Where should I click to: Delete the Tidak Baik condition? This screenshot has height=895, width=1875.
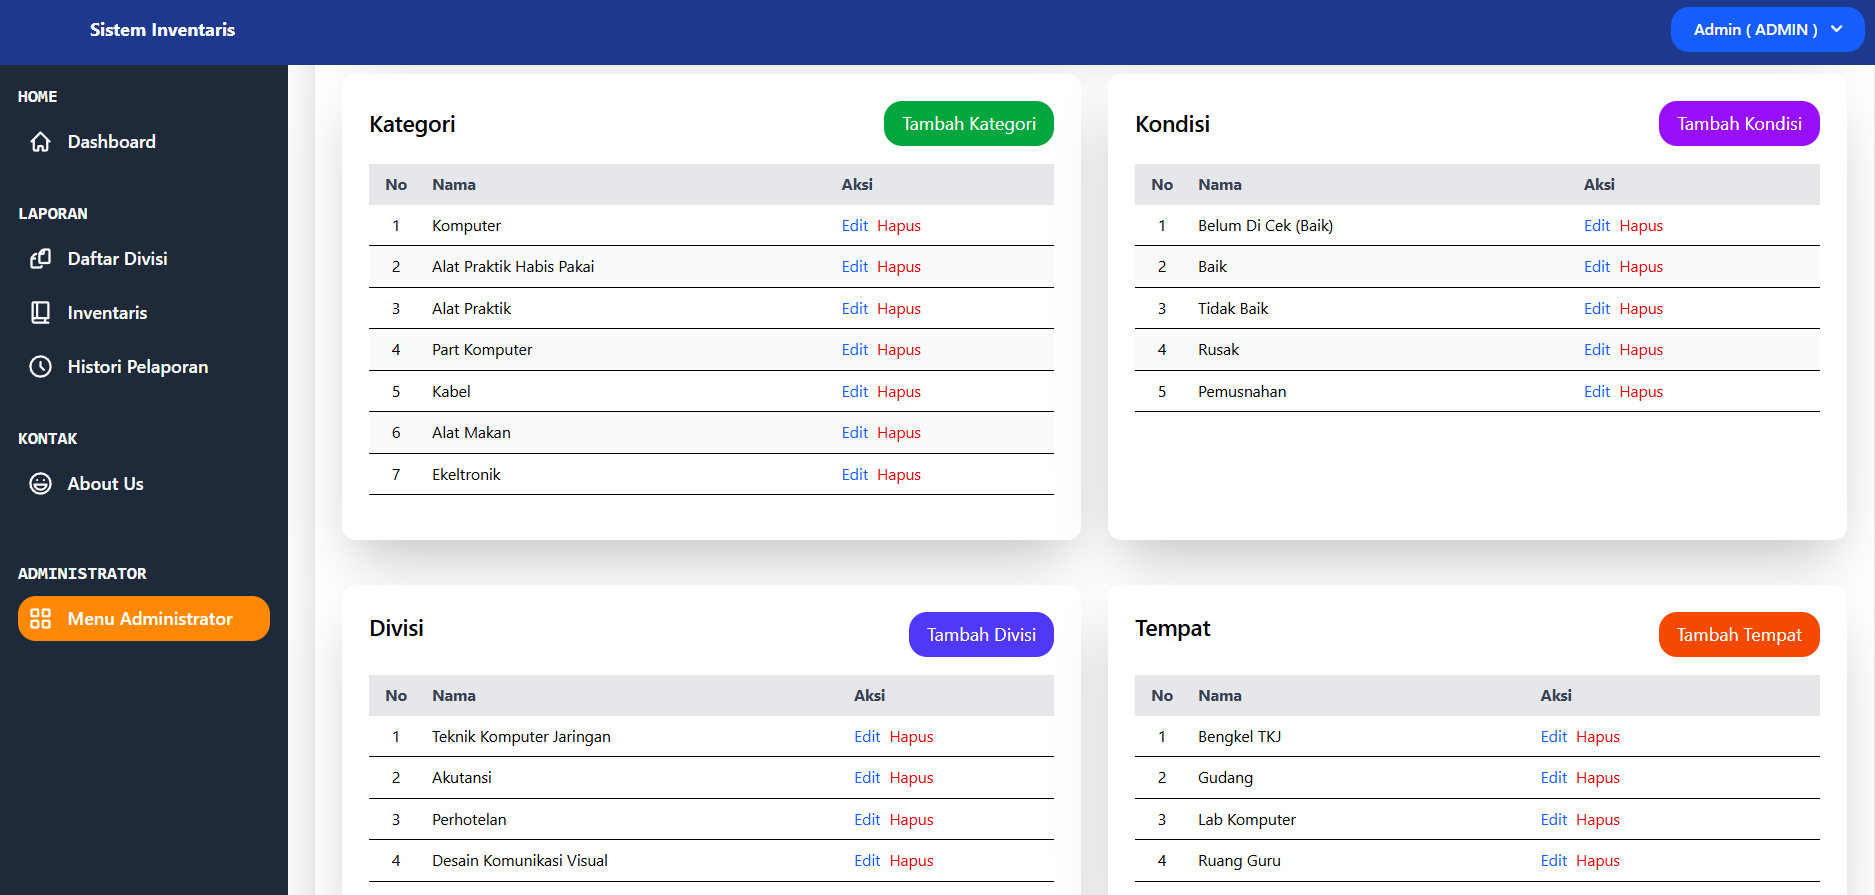coord(1641,309)
